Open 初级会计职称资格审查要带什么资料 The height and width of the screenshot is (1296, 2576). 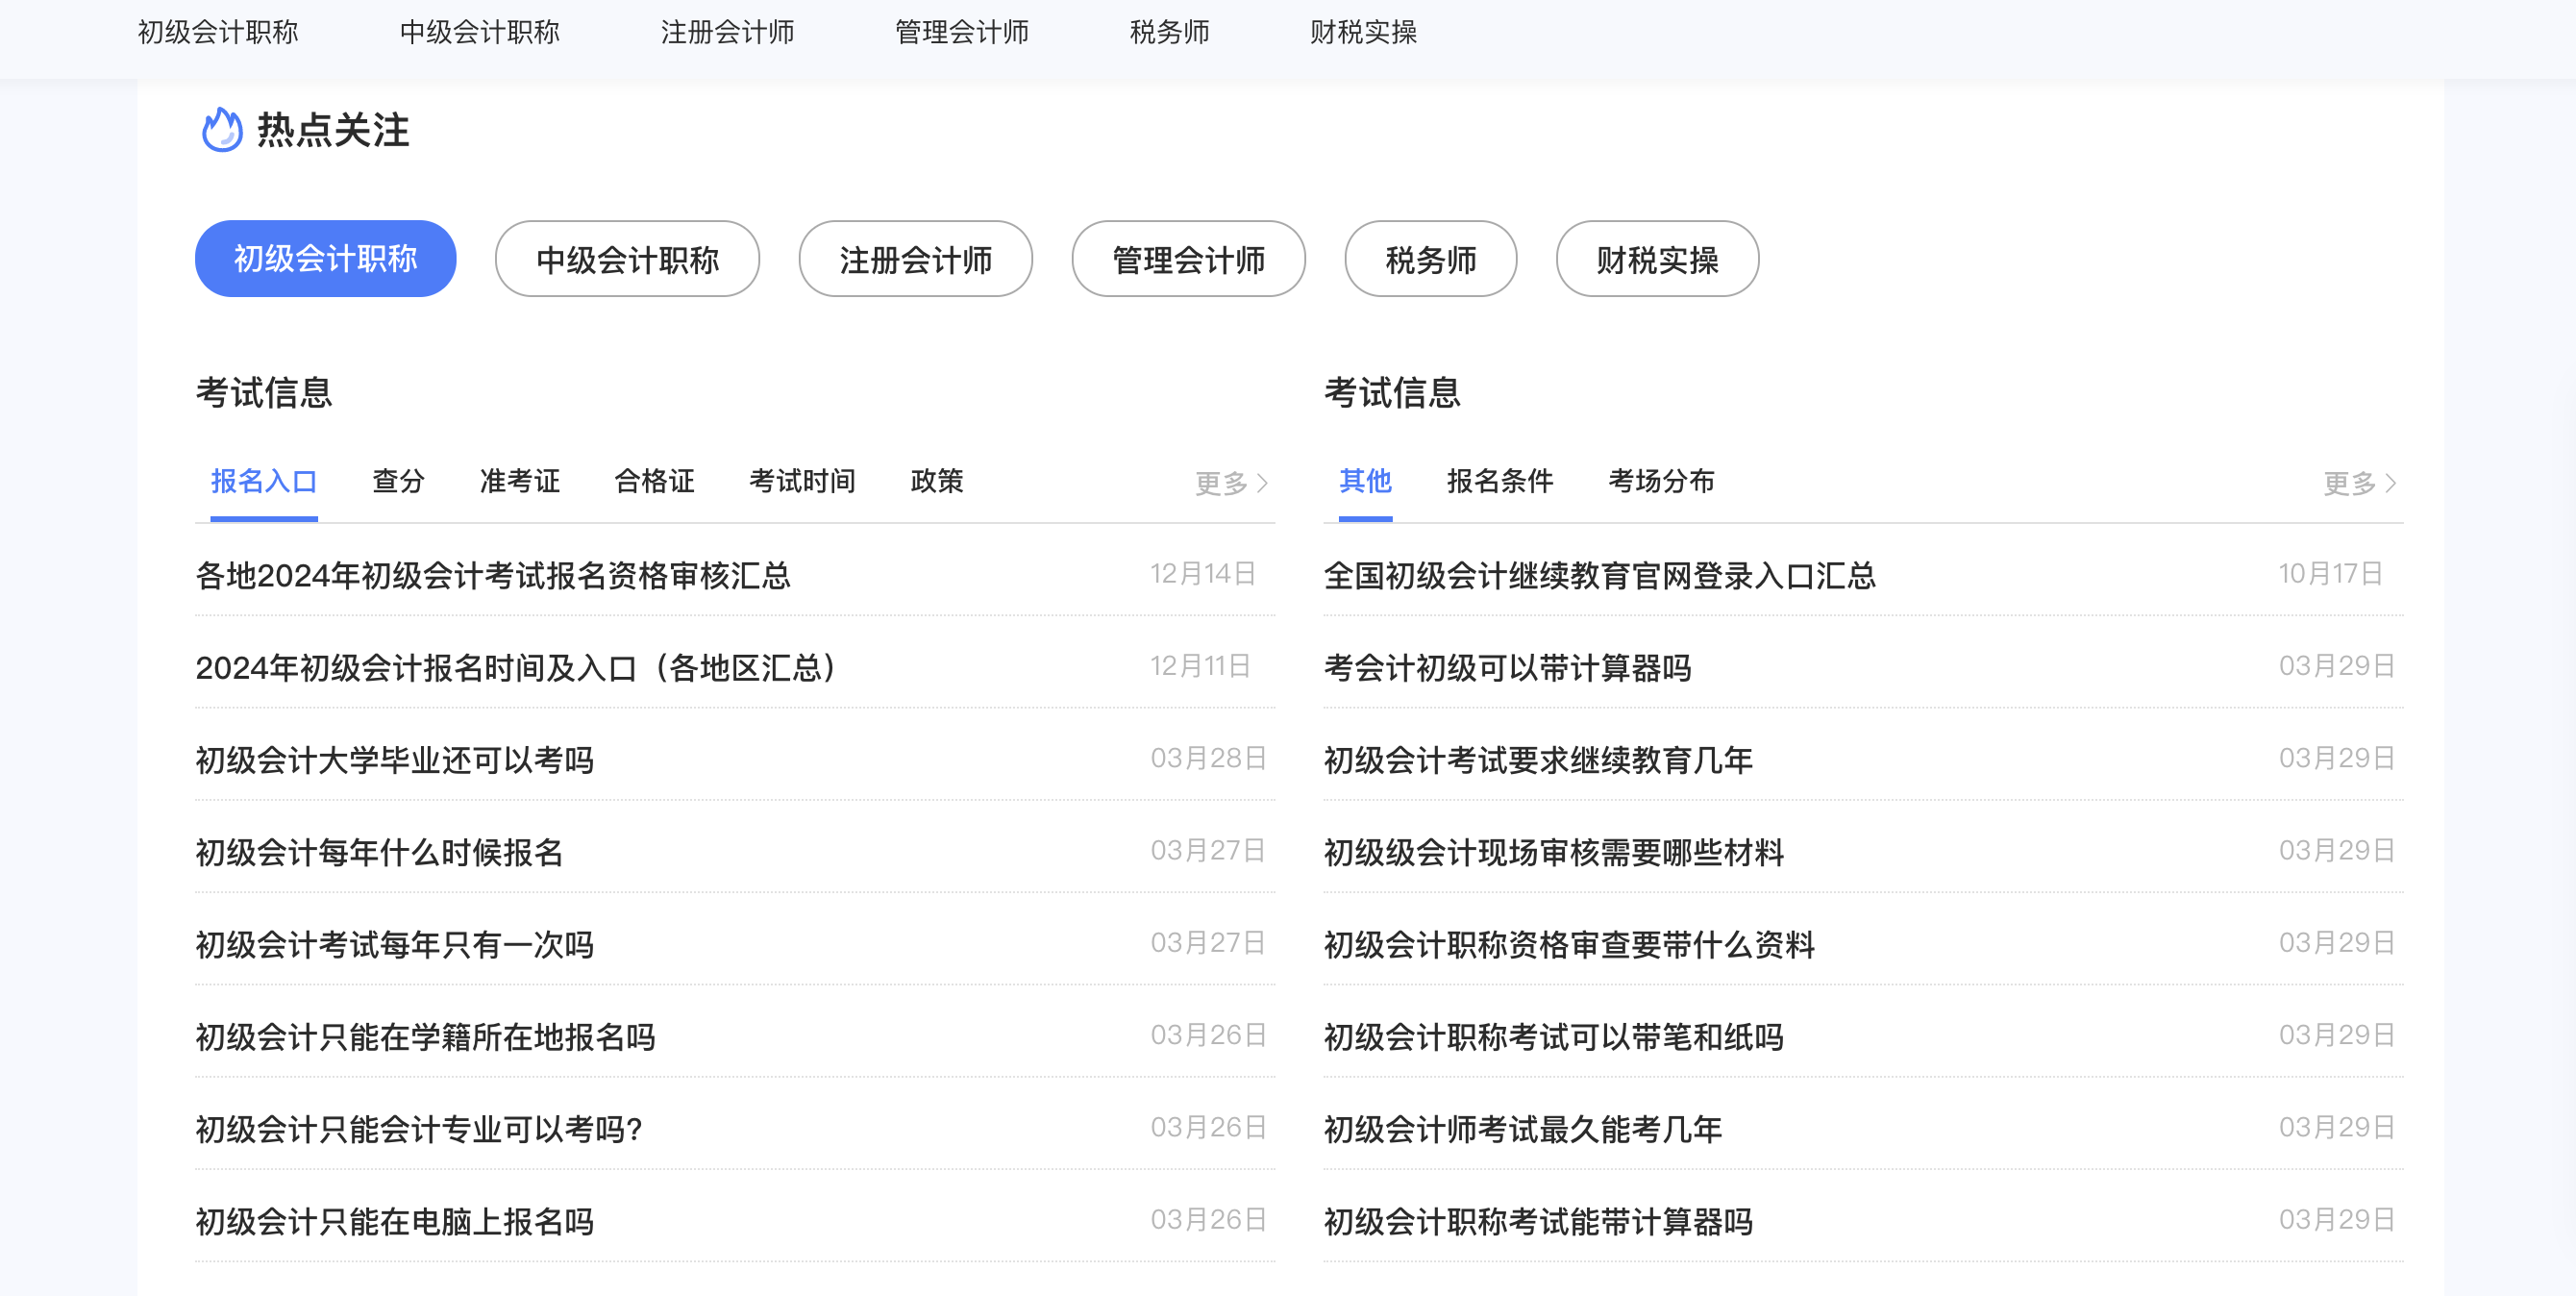pyautogui.click(x=1570, y=945)
